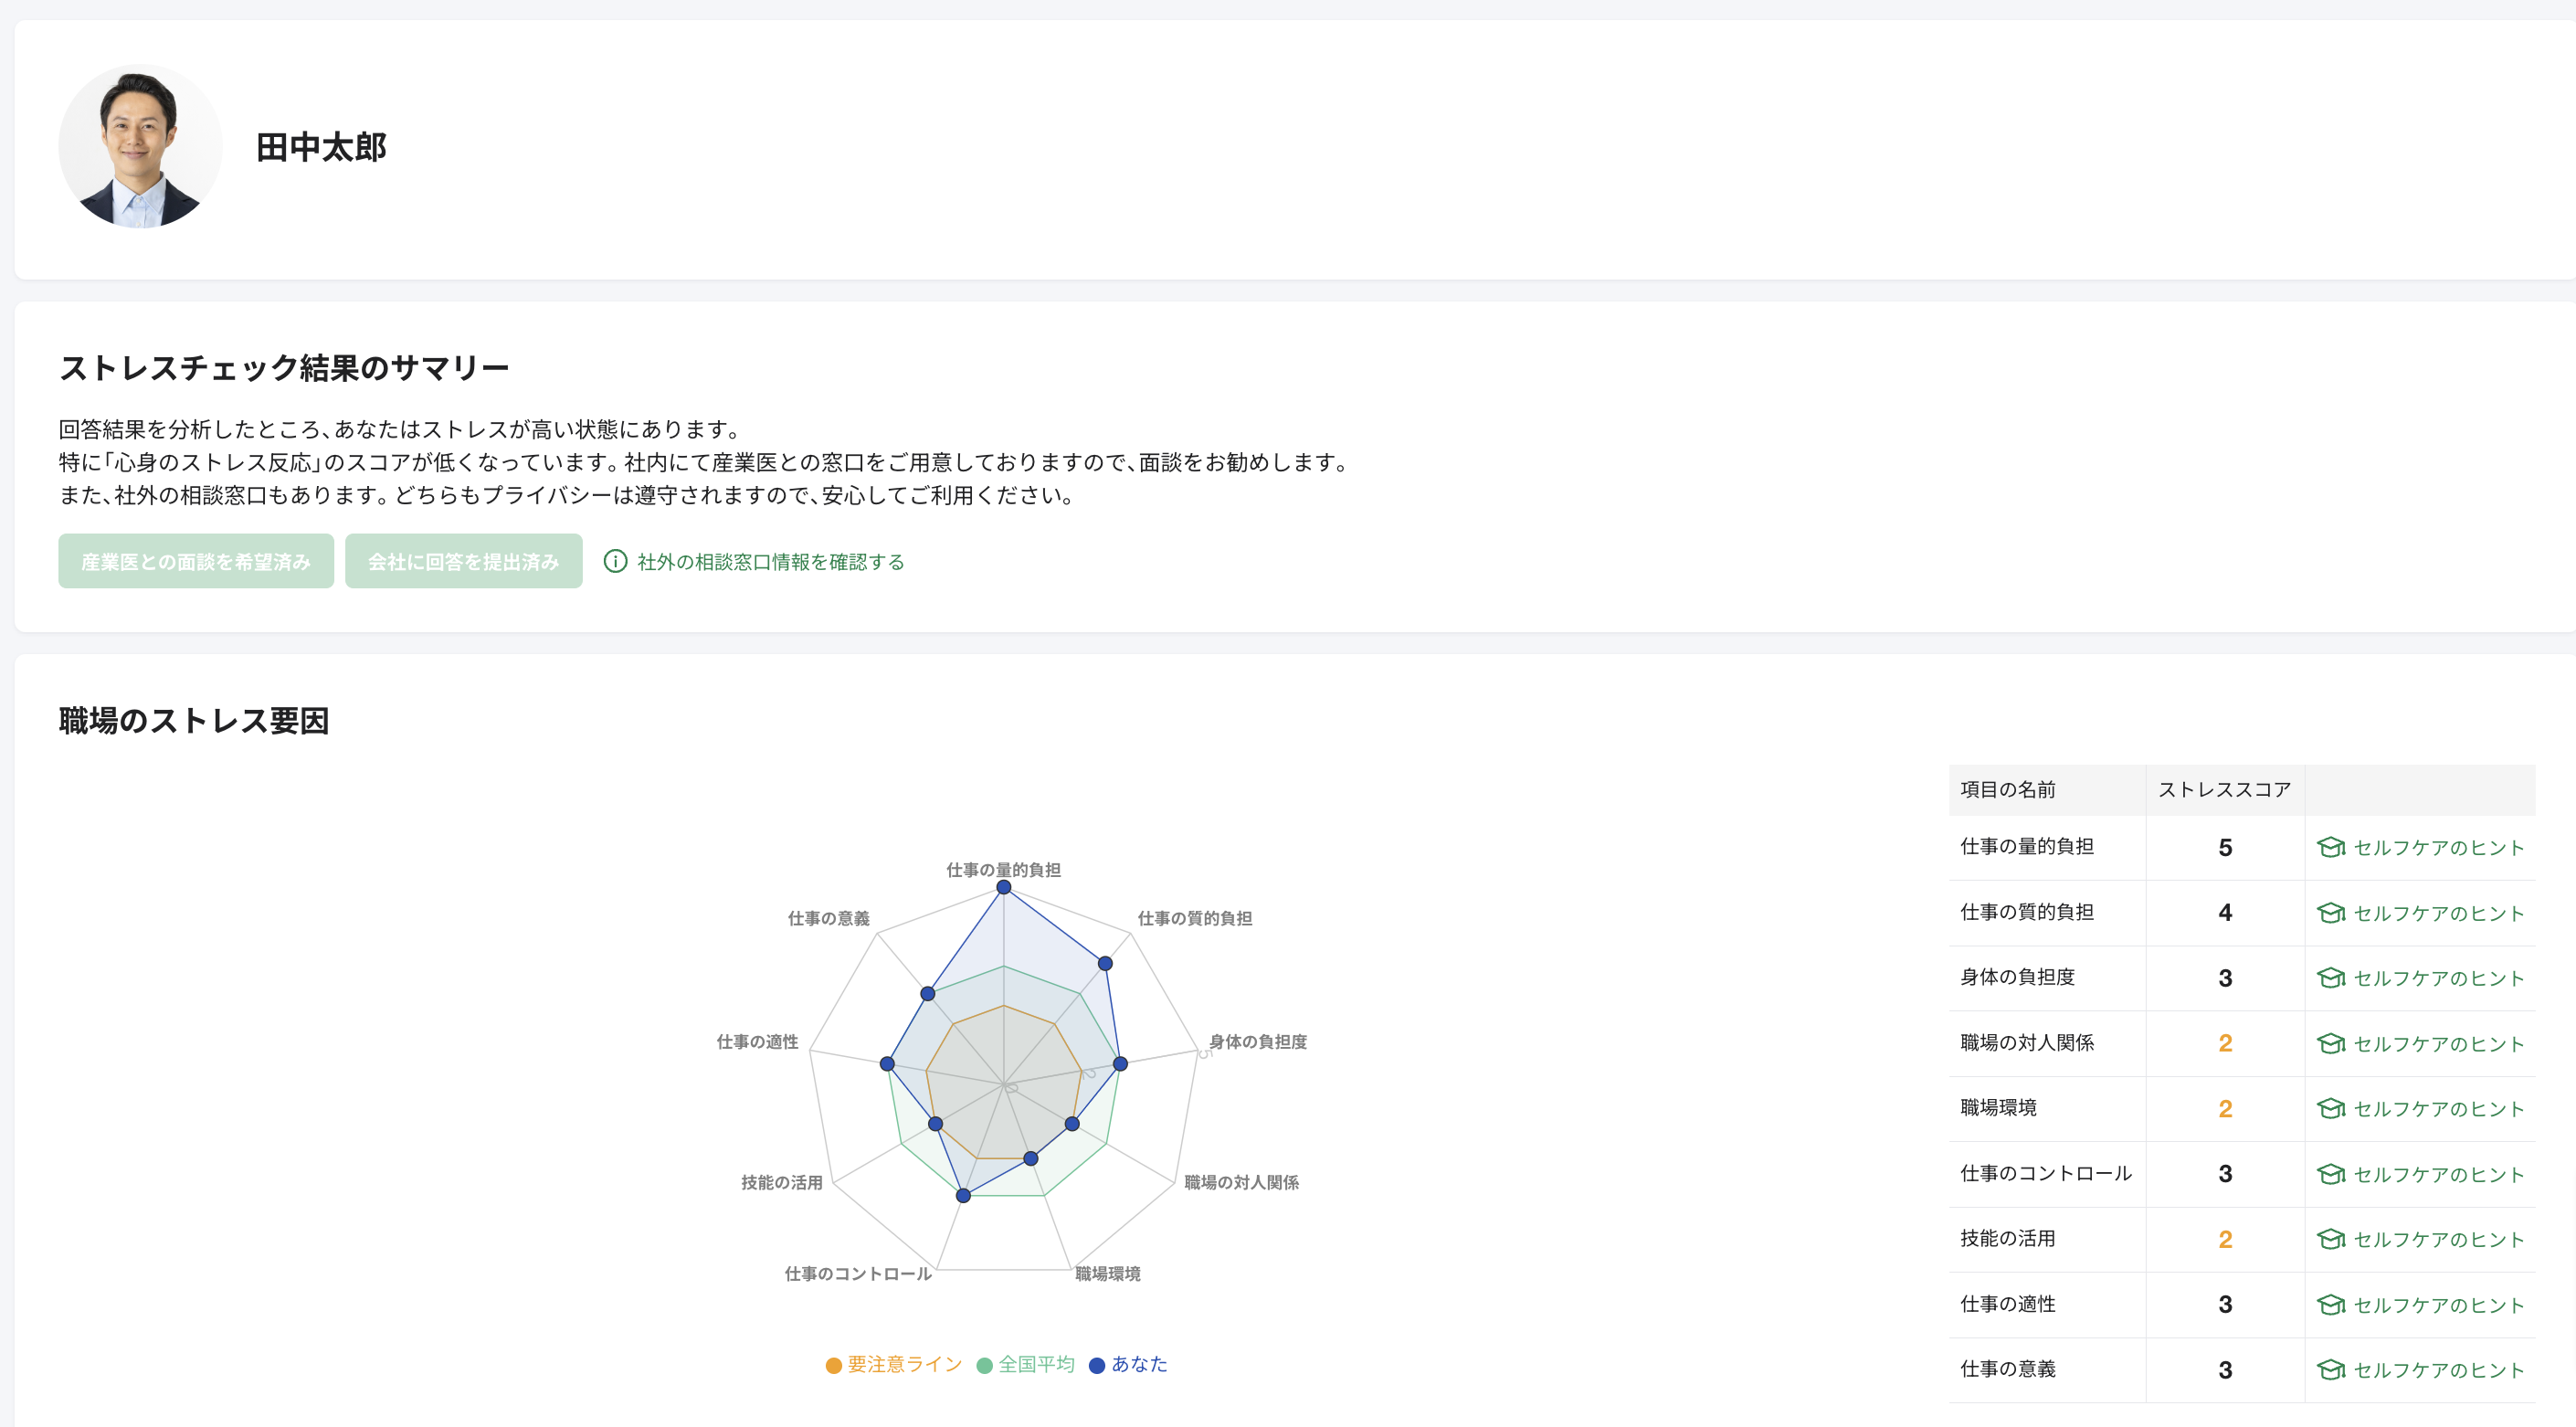Click 産業医との面談を希望済み button
This screenshot has height=1427, width=2576.
coord(196,561)
